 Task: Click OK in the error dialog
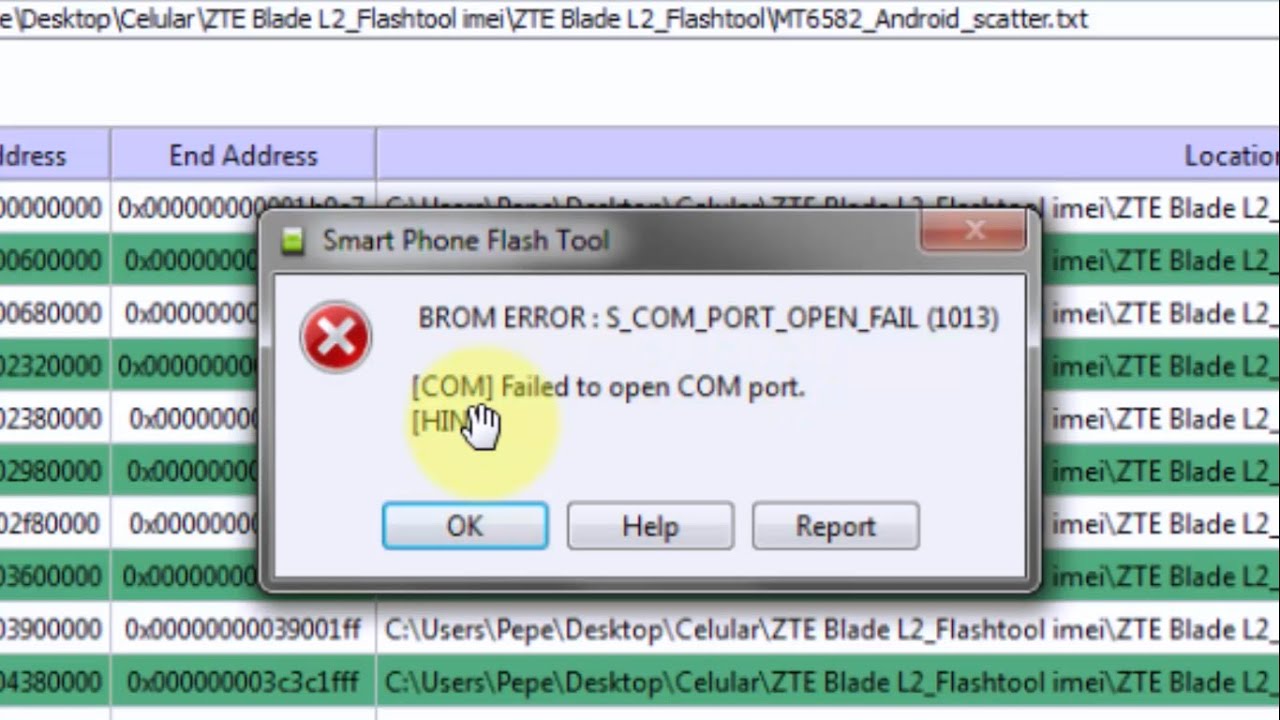coord(465,526)
